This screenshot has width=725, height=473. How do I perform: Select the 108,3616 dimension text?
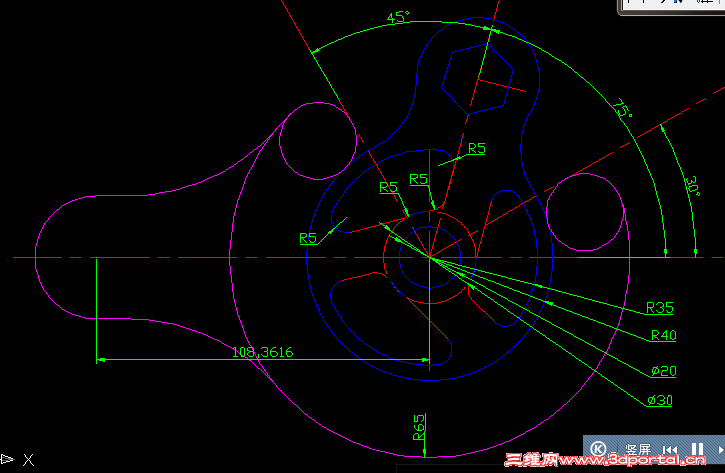(x=262, y=352)
